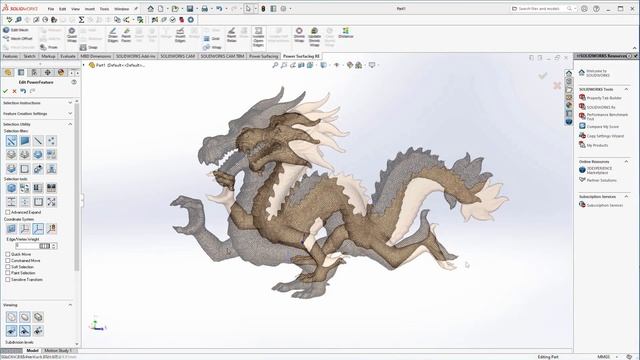
Task: Click the Select cursor tool
Action: [x=248, y=9]
